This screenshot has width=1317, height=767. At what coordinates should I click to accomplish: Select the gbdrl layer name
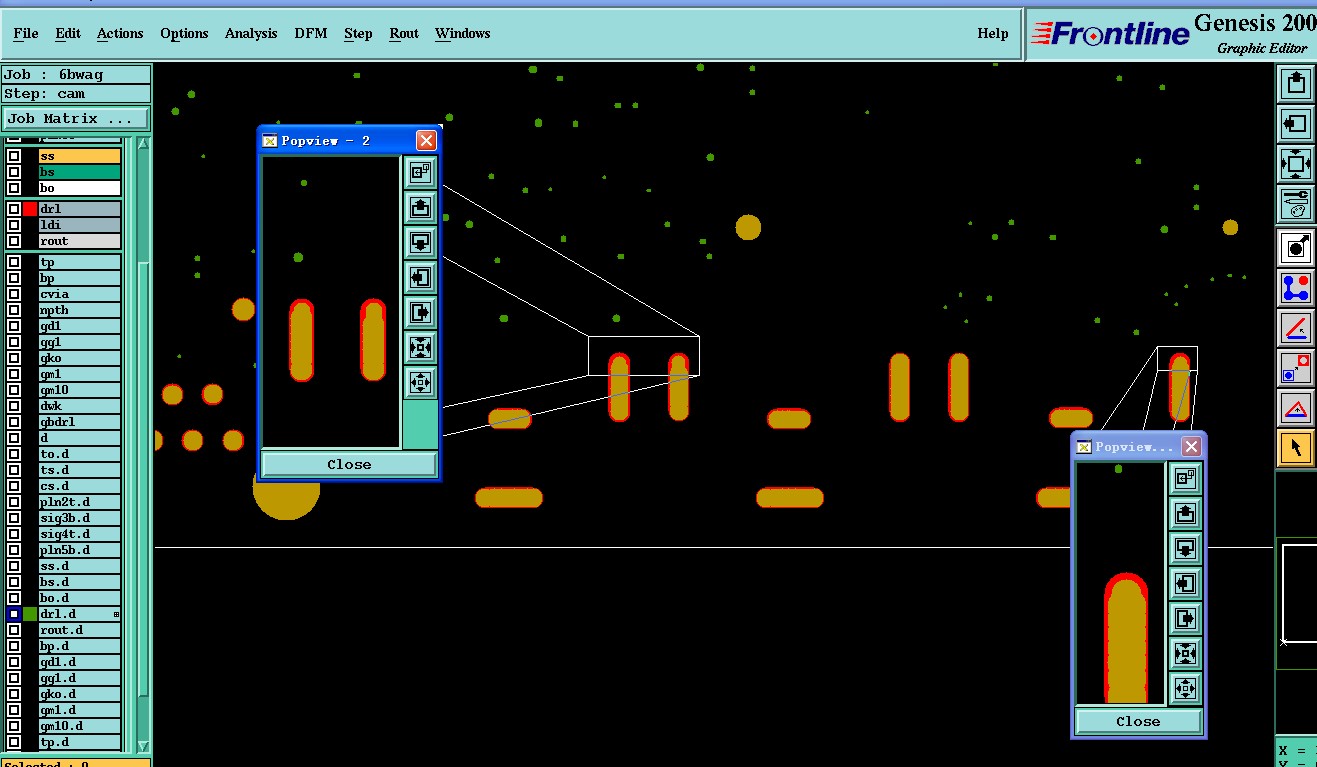pyautogui.click(x=80, y=422)
